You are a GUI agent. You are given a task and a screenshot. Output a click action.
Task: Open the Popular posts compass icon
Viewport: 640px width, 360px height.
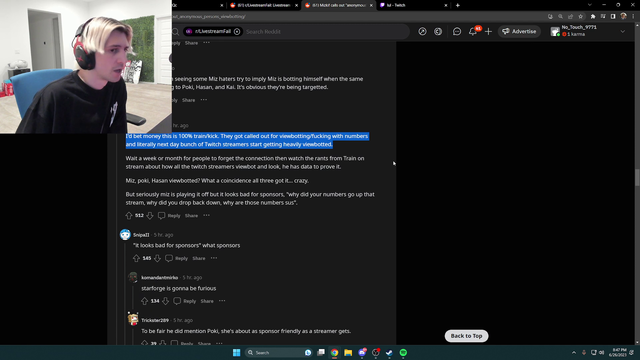(422, 31)
